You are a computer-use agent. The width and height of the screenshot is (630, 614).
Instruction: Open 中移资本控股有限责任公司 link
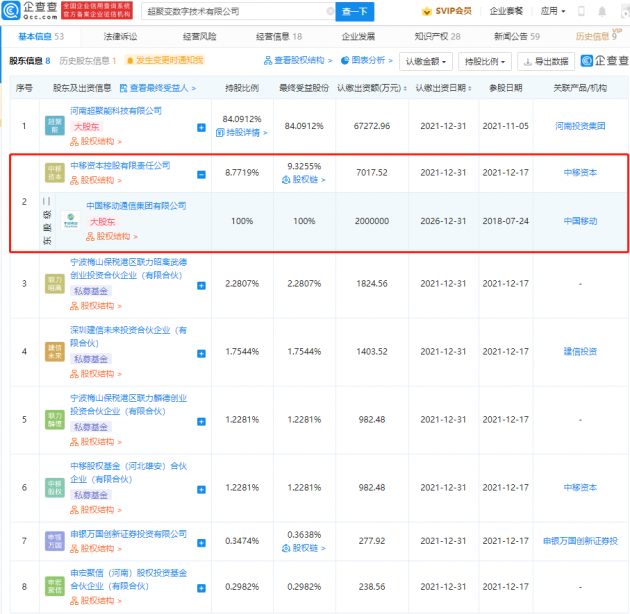click(120, 166)
